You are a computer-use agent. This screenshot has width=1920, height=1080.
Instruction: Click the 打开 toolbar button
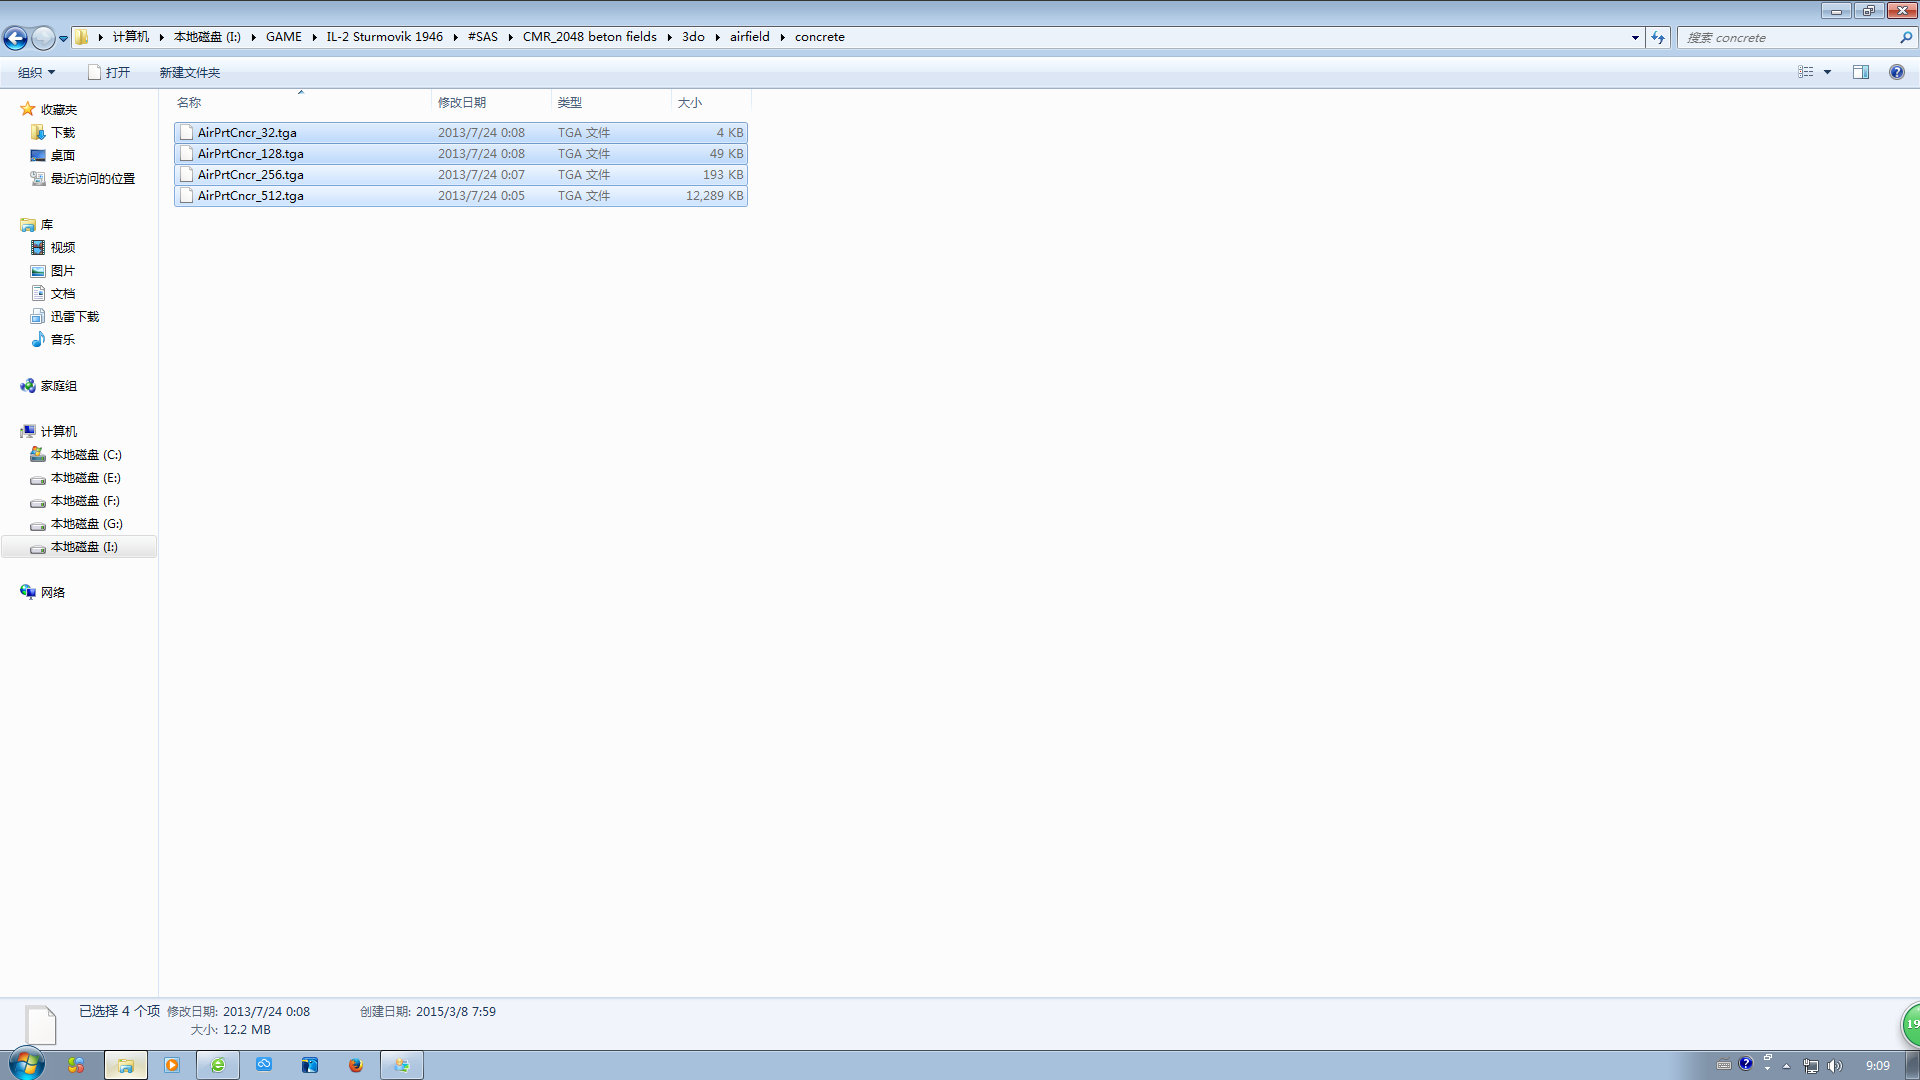(109, 72)
